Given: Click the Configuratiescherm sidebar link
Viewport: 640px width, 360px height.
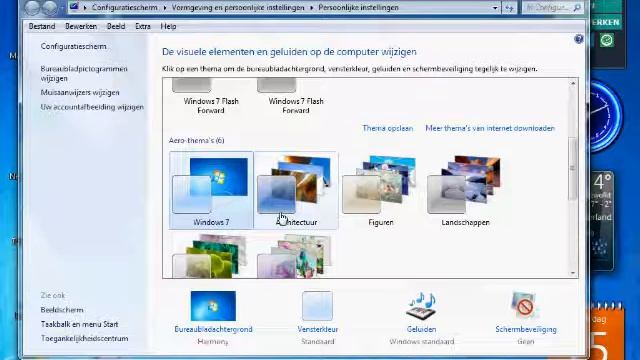Looking at the screenshot, I should click(73, 46).
